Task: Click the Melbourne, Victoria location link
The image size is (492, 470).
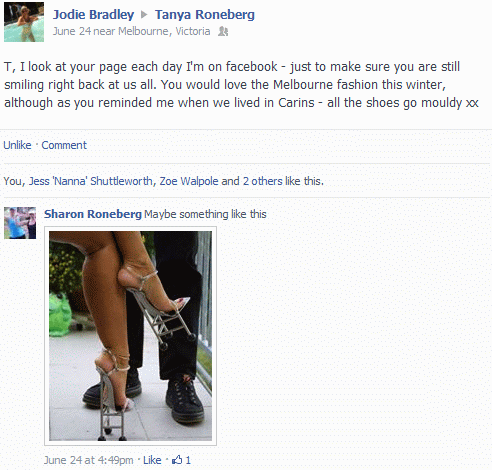Action: (x=164, y=31)
